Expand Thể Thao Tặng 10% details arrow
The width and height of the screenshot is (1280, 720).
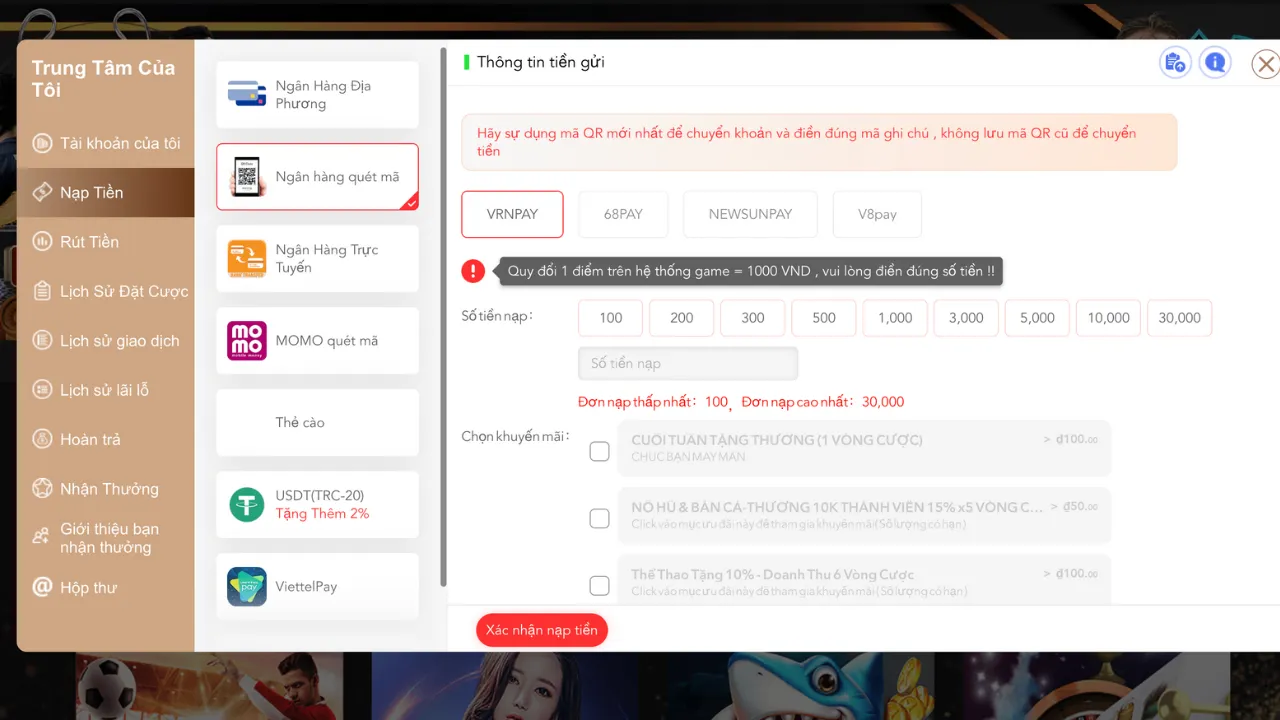coord(1047,574)
